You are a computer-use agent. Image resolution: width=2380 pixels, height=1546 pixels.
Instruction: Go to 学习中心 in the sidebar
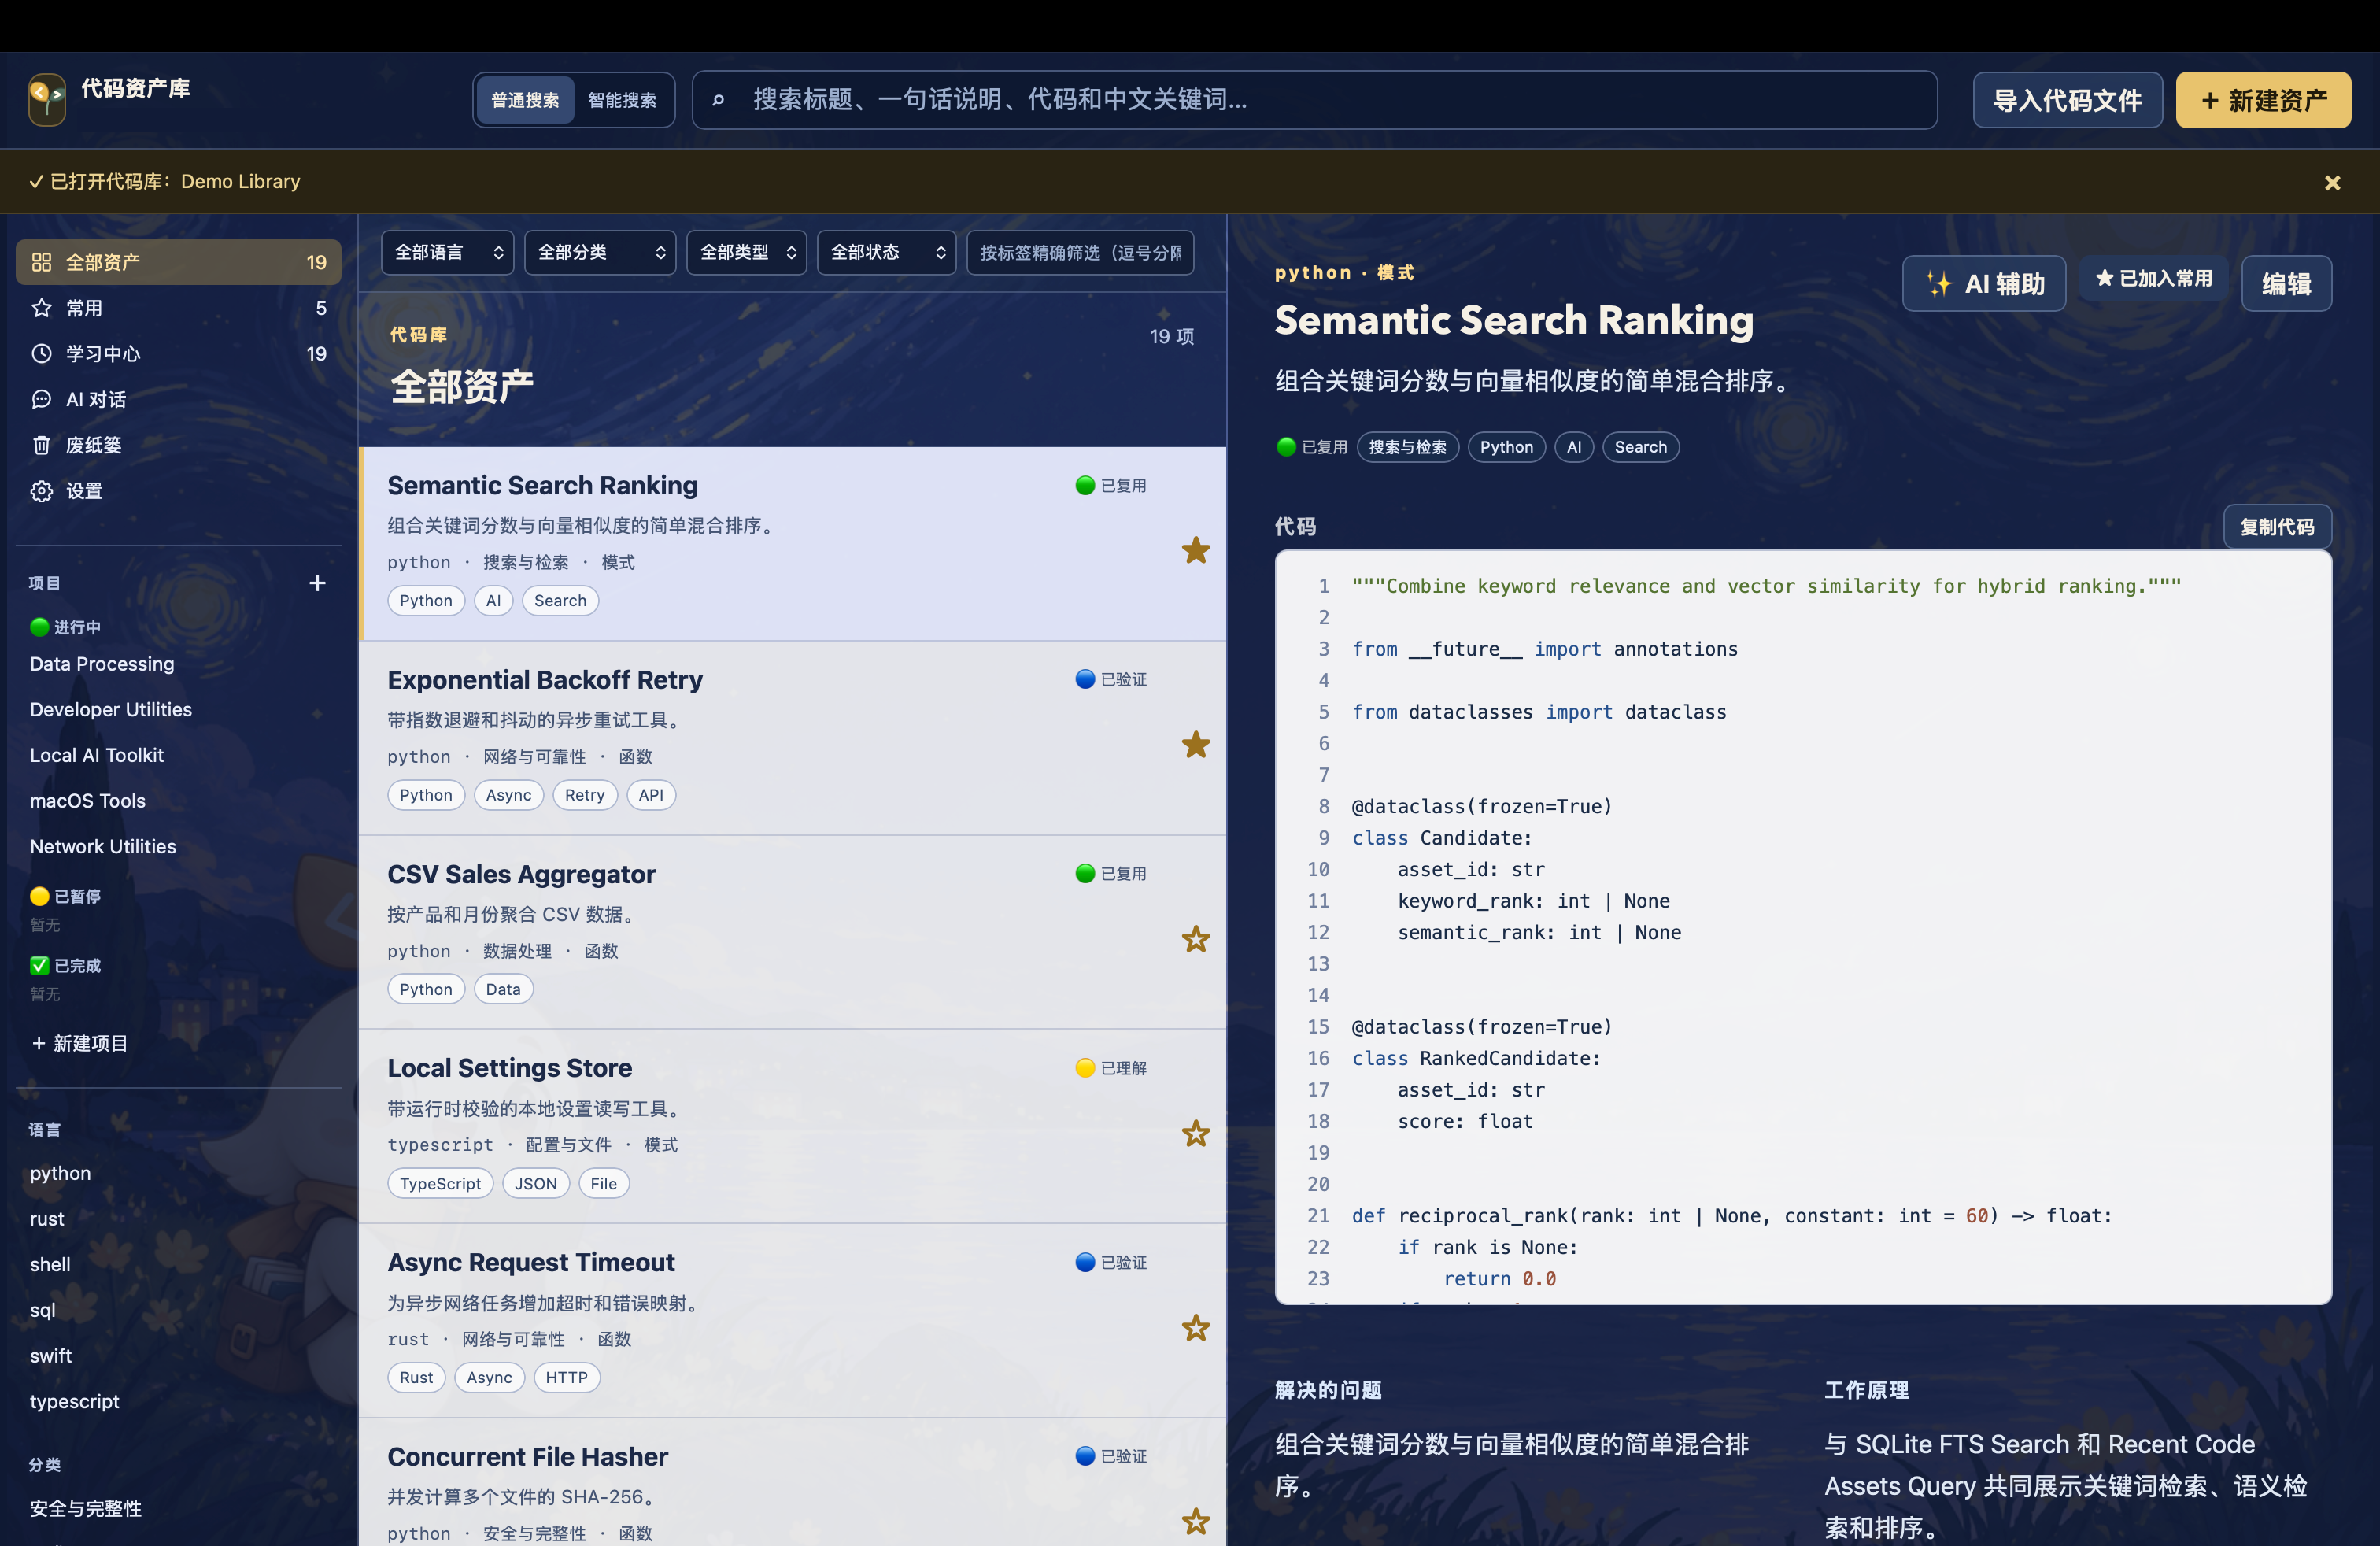[179, 354]
